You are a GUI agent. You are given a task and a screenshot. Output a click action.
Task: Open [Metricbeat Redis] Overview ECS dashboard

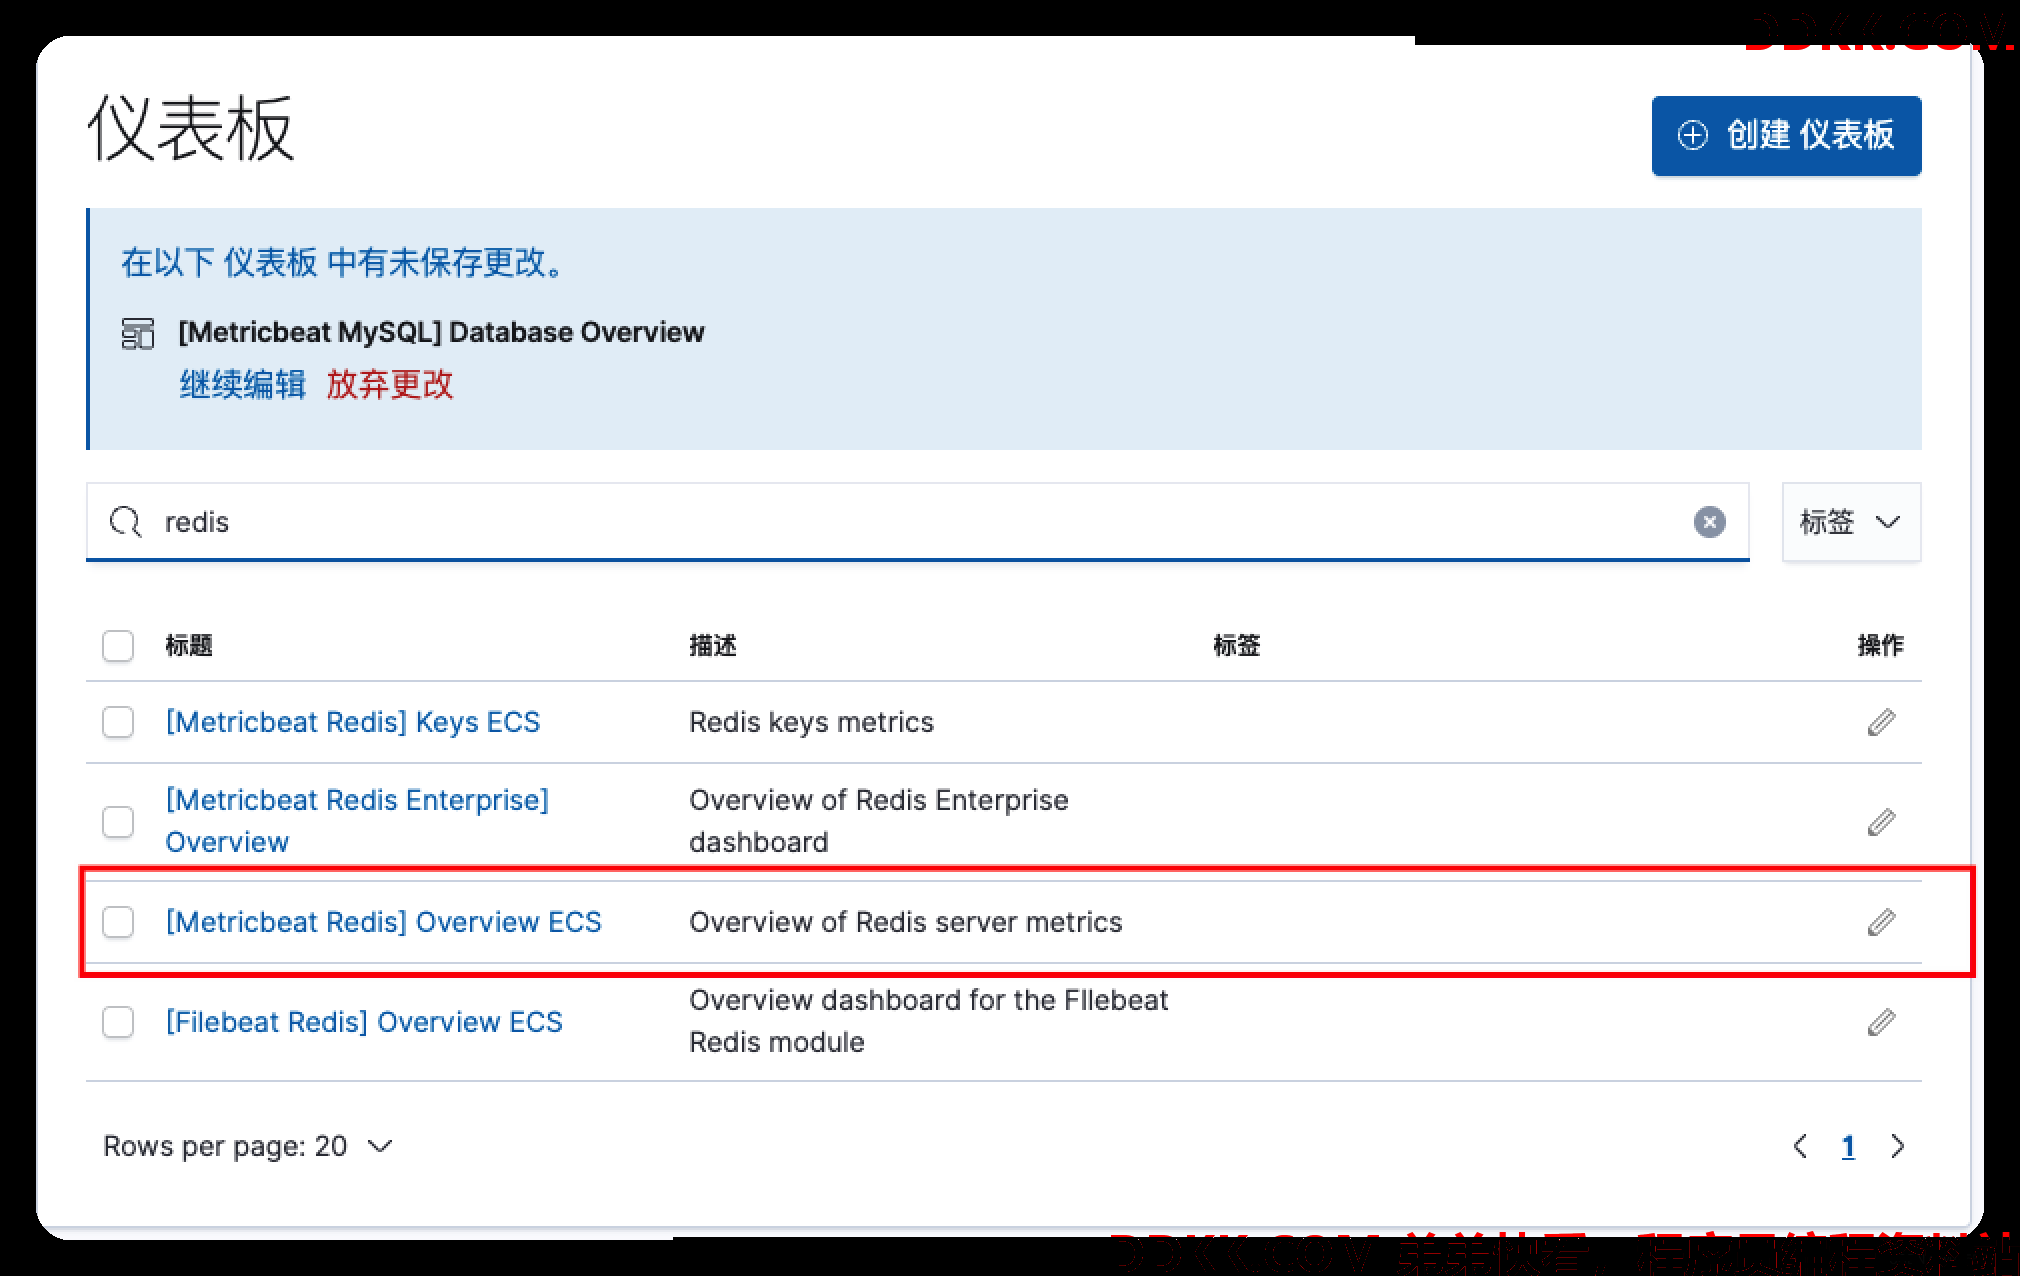click(384, 922)
